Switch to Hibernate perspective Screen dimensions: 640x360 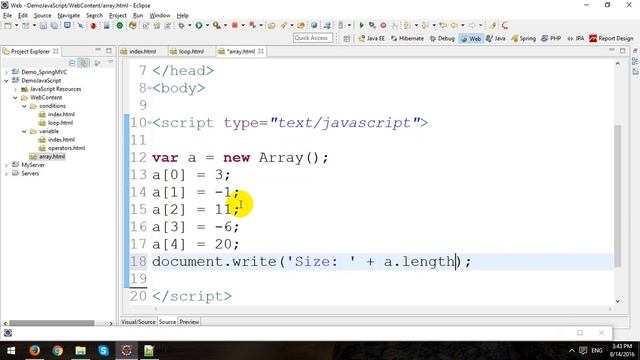pos(407,38)
